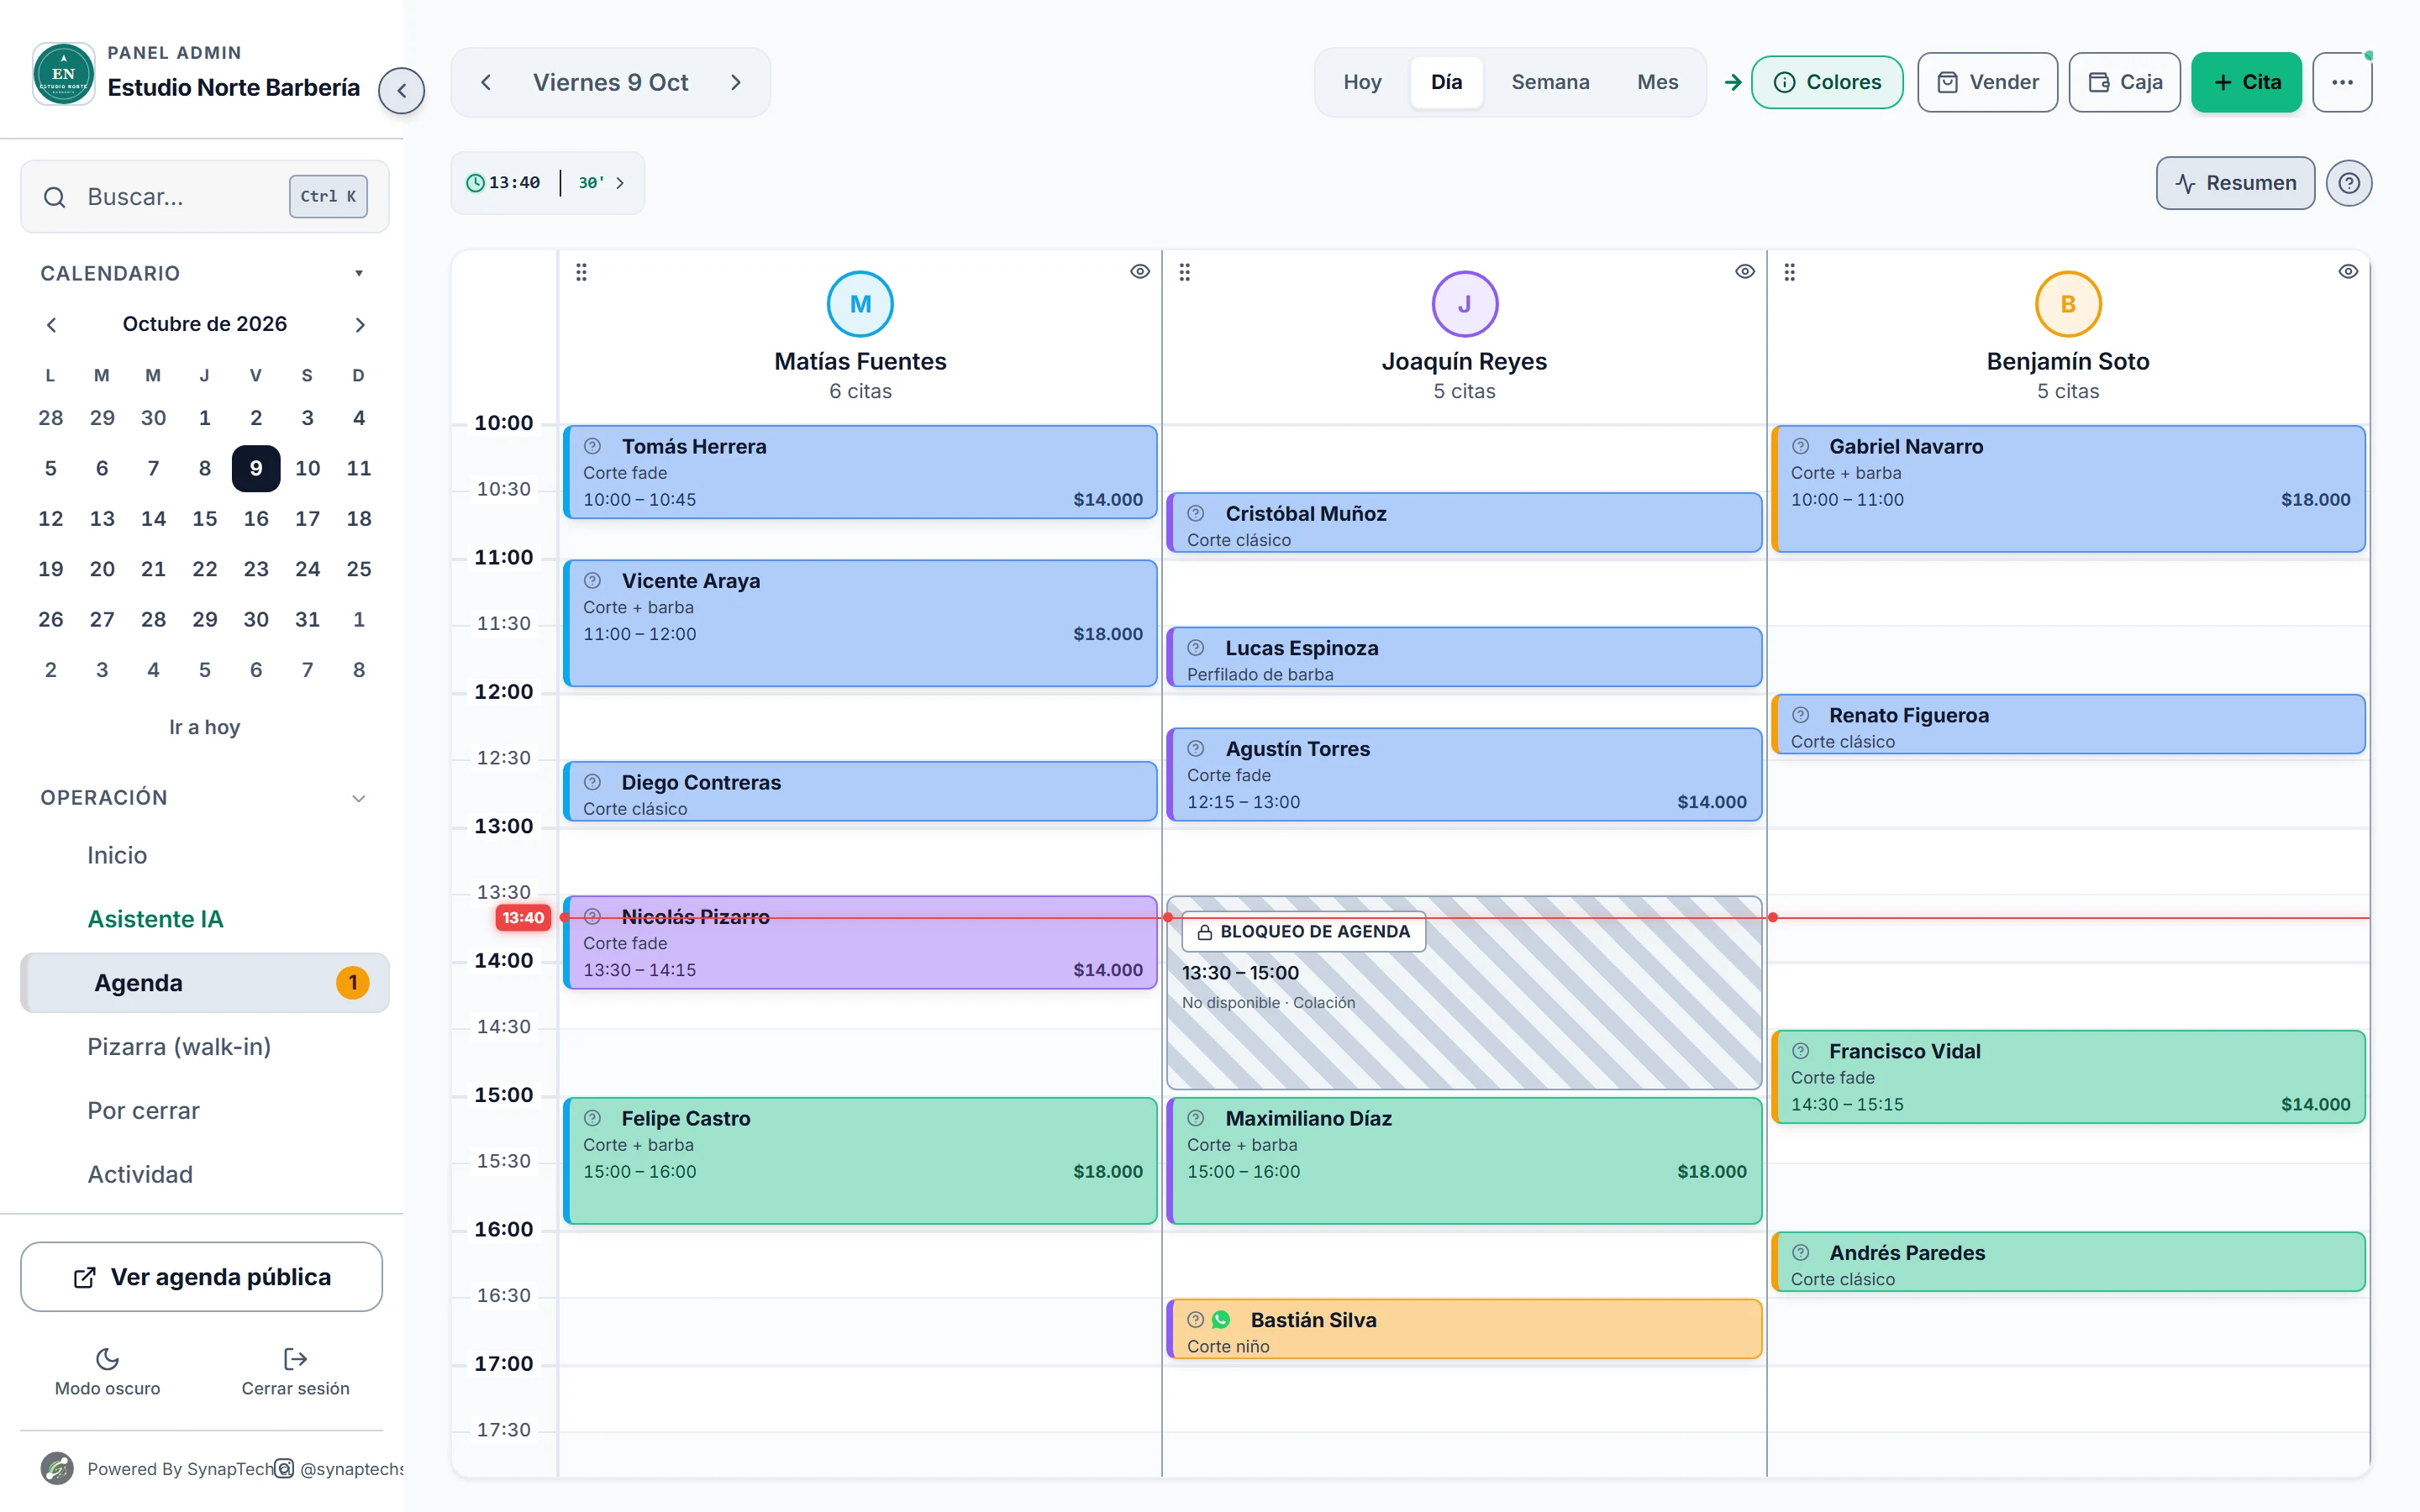Image resolution: width=2420 pixels, height=1512 pixels.
Task: Collapse the sidebar with the arrow button
Action: coord(401,91)
